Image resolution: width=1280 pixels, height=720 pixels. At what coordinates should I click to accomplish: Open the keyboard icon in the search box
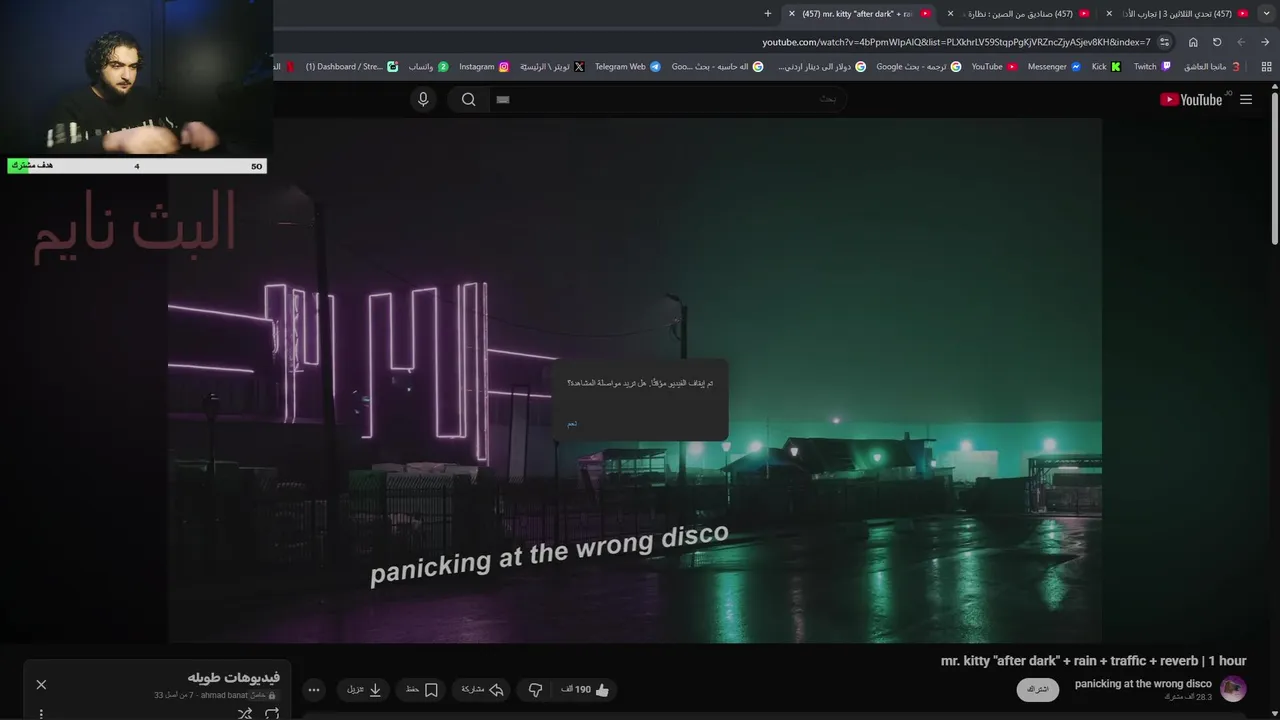point(503,99)
